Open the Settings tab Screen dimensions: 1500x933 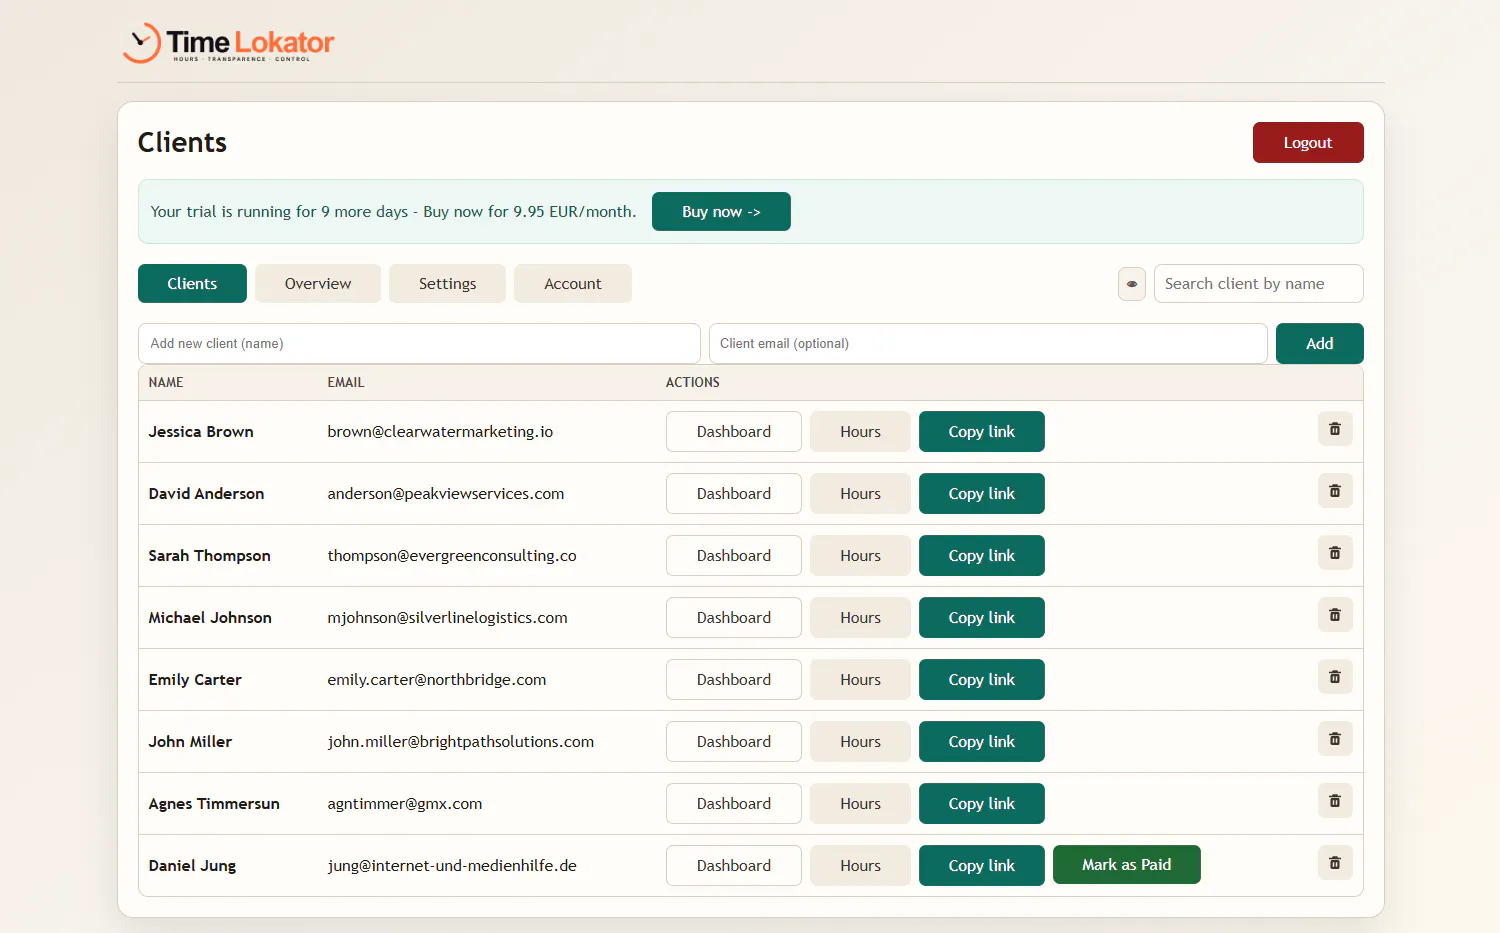point(447,283)
